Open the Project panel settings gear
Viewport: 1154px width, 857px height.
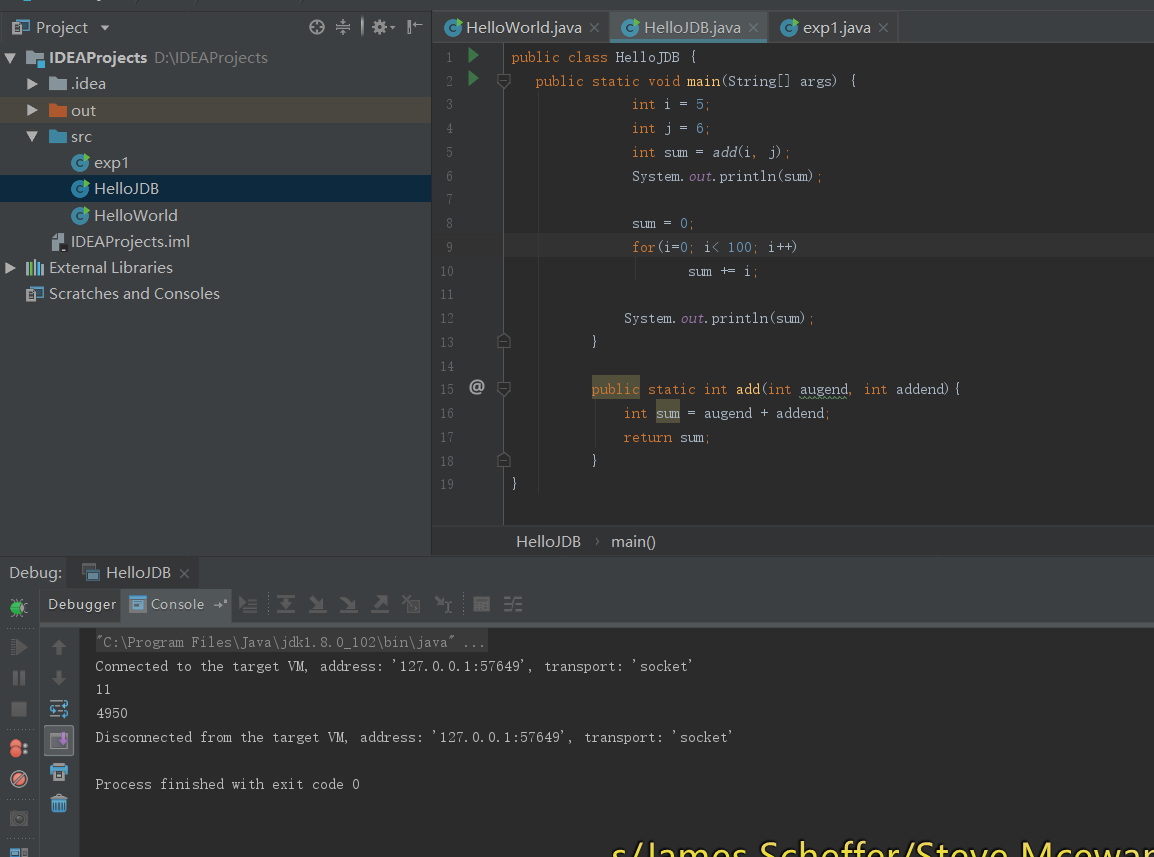[383, 27]
